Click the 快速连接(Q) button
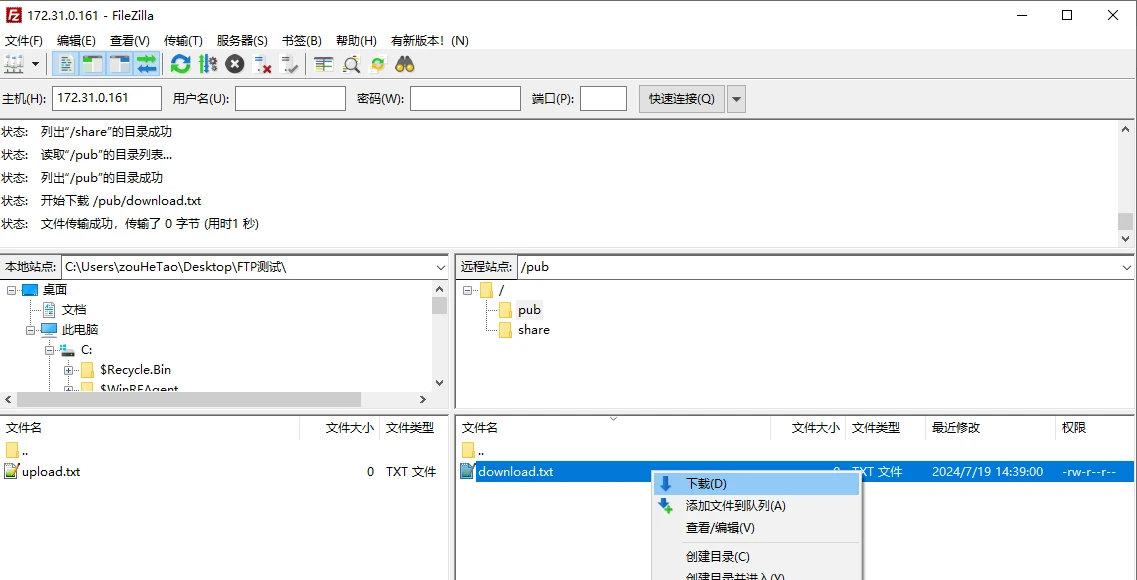1137x580 pixels. (682, 99)
